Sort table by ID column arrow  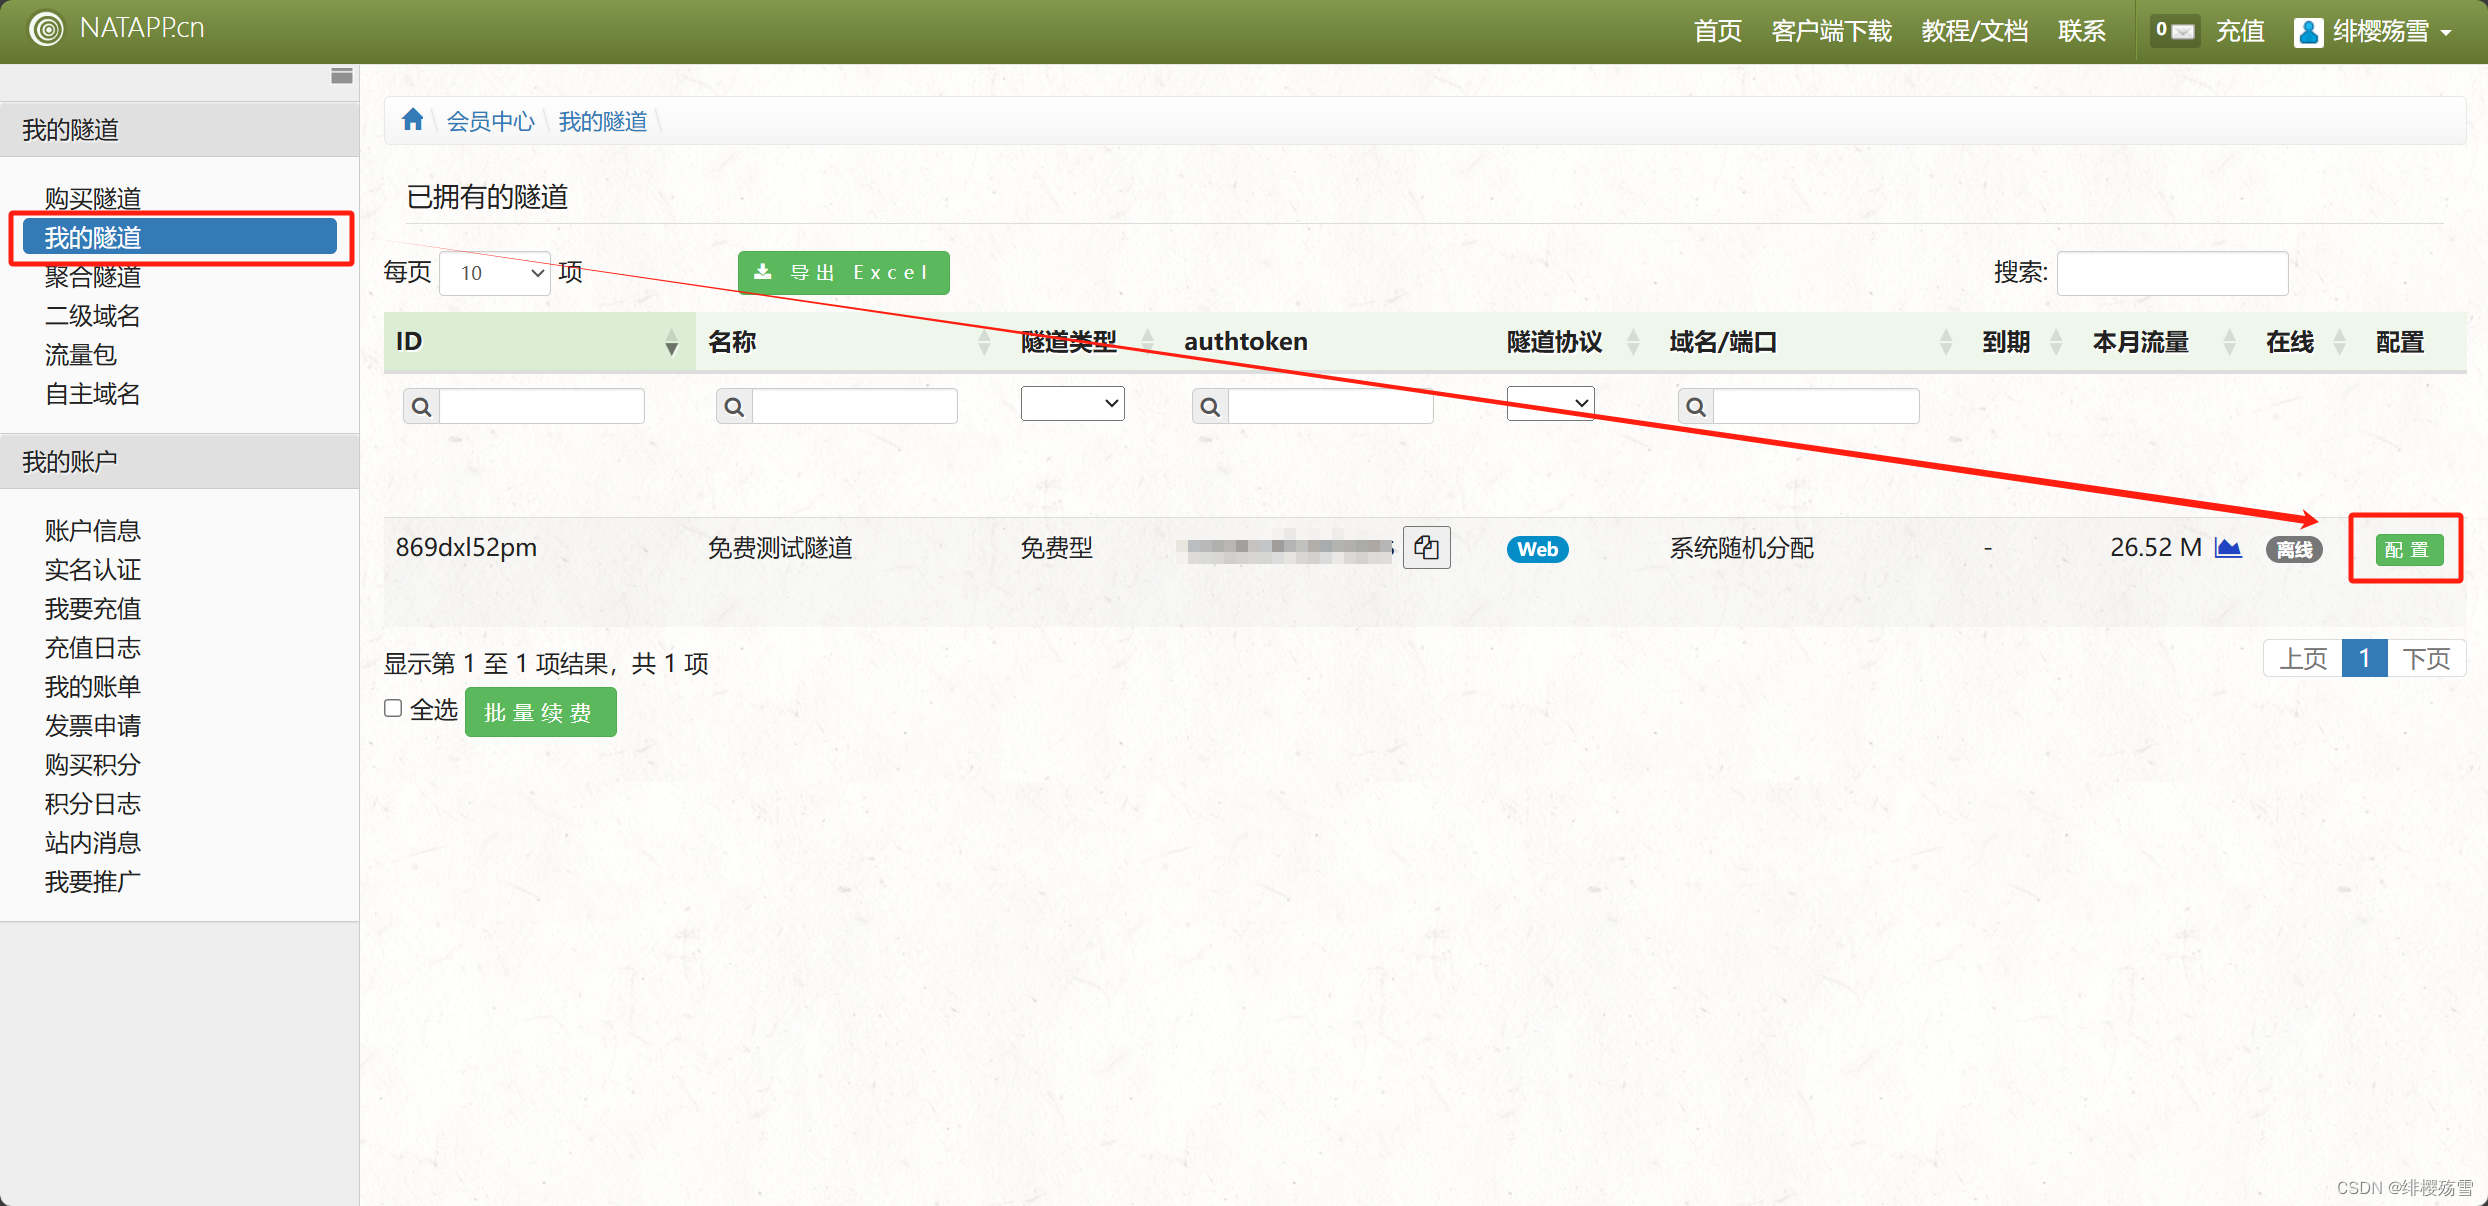pos(671,343)
